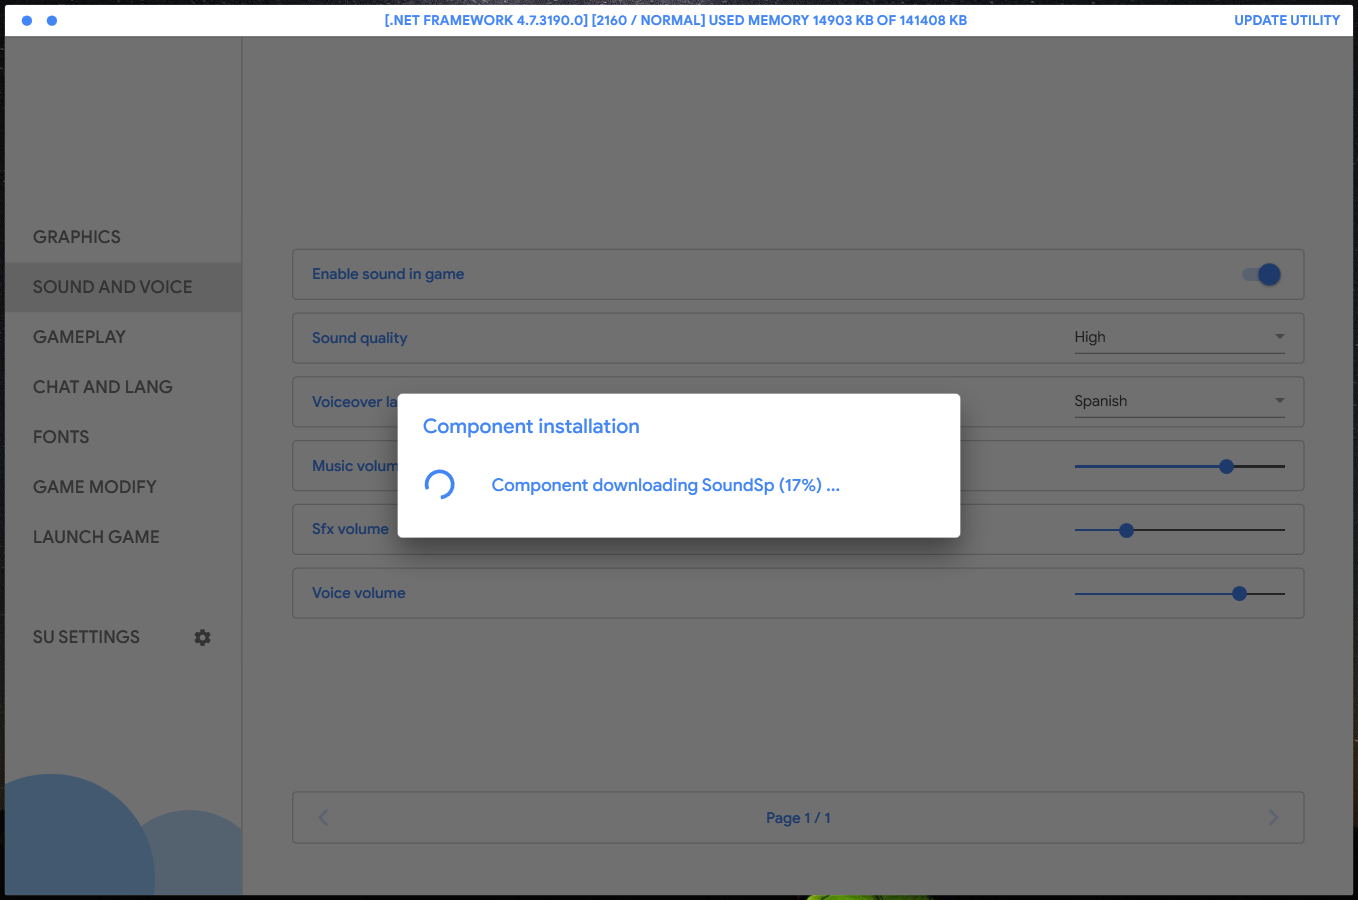Toggle Enable sound in game switch
1358x900 pixels.
pyautogui.click(x=1262, y=274)
